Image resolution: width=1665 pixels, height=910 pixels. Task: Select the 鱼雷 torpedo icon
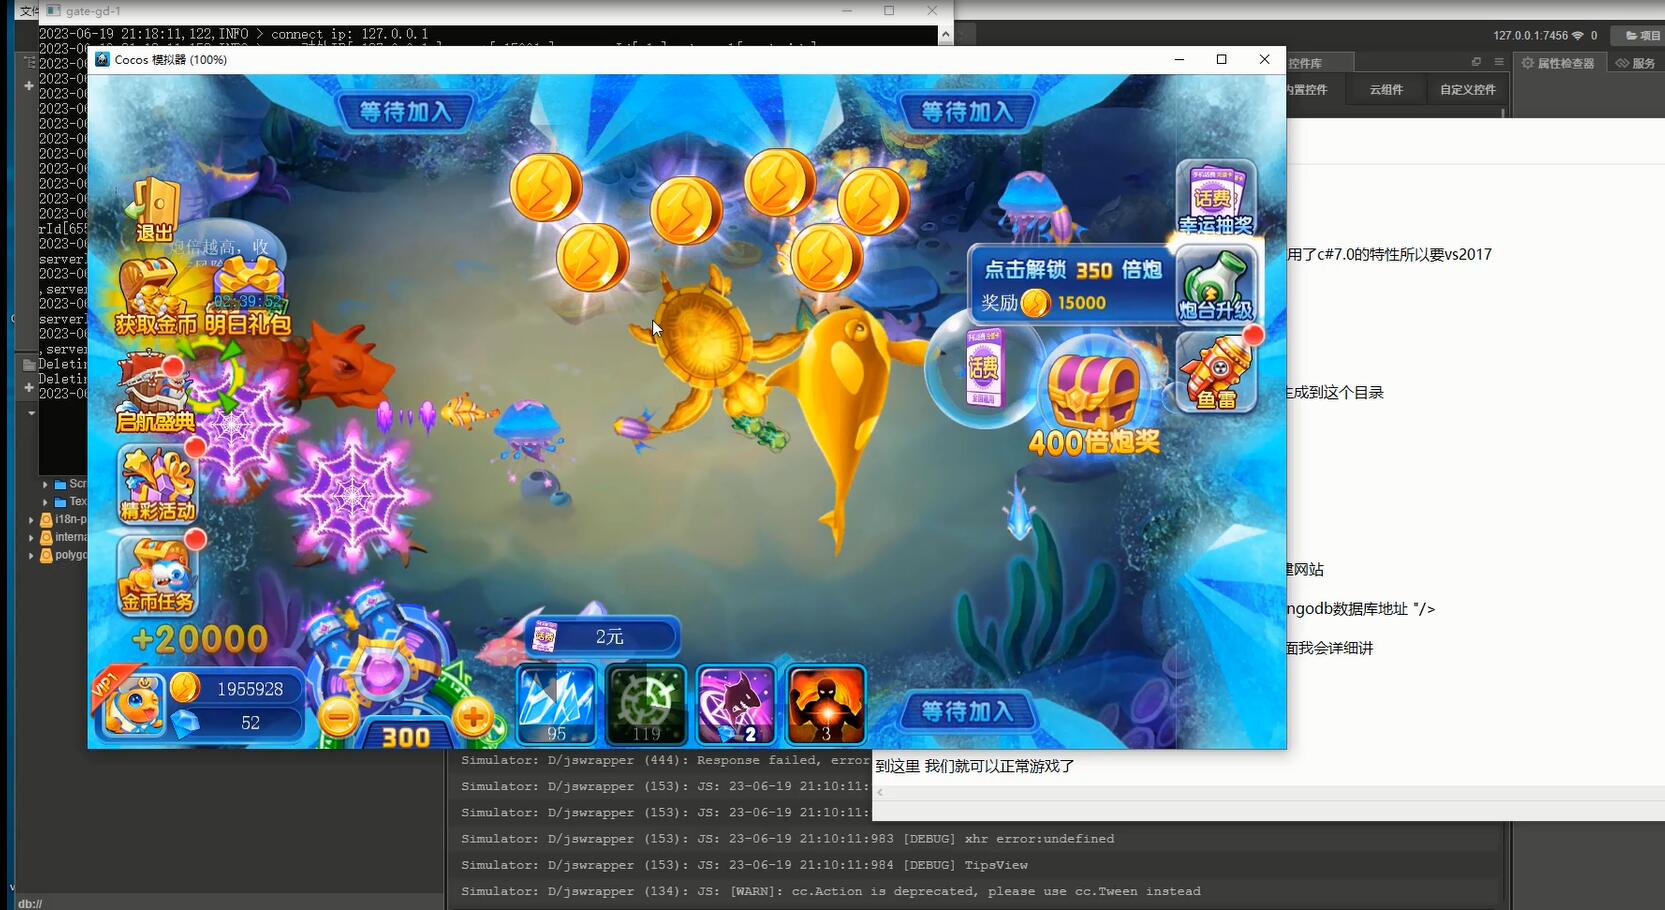1216,372
